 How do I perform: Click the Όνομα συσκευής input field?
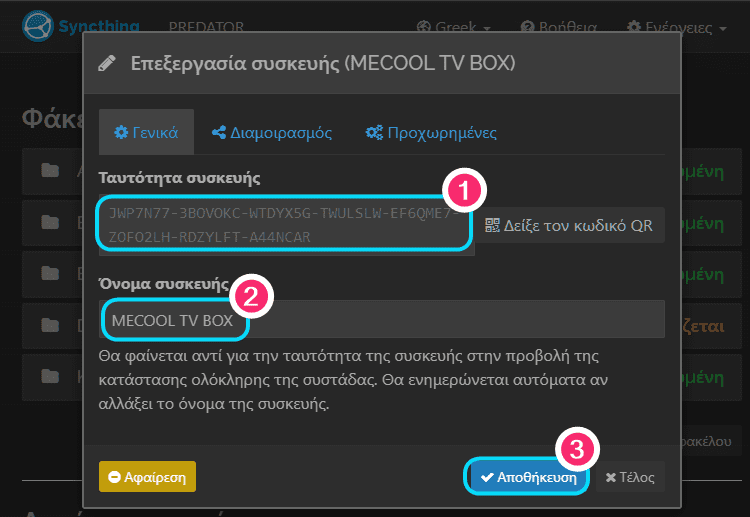click(x=382, y=319)
